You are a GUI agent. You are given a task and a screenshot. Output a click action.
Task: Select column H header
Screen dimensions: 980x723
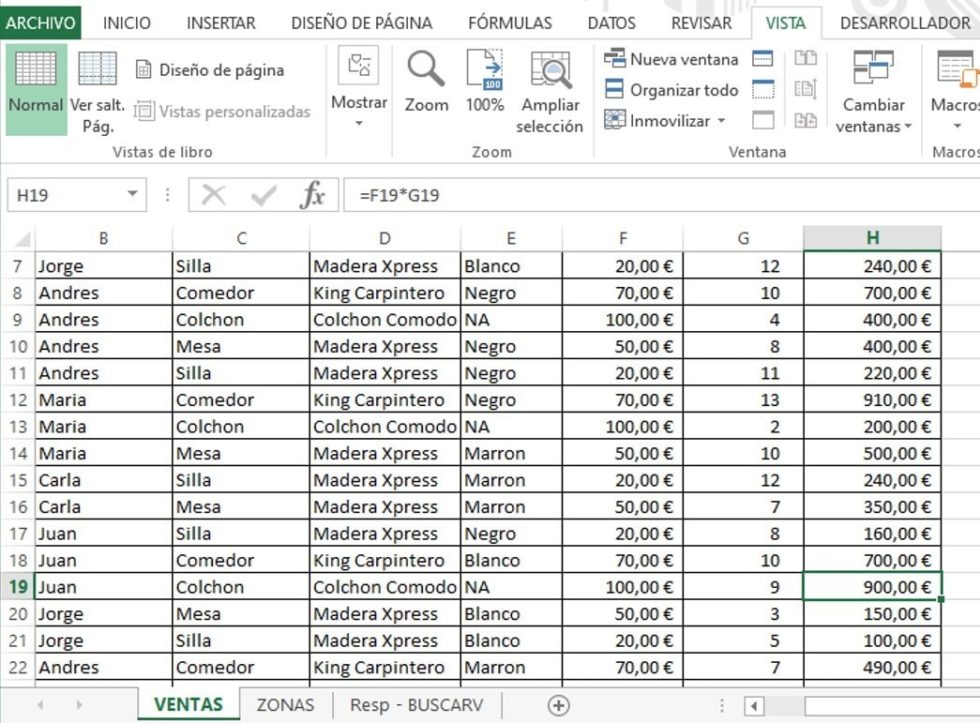coord(872,238)
